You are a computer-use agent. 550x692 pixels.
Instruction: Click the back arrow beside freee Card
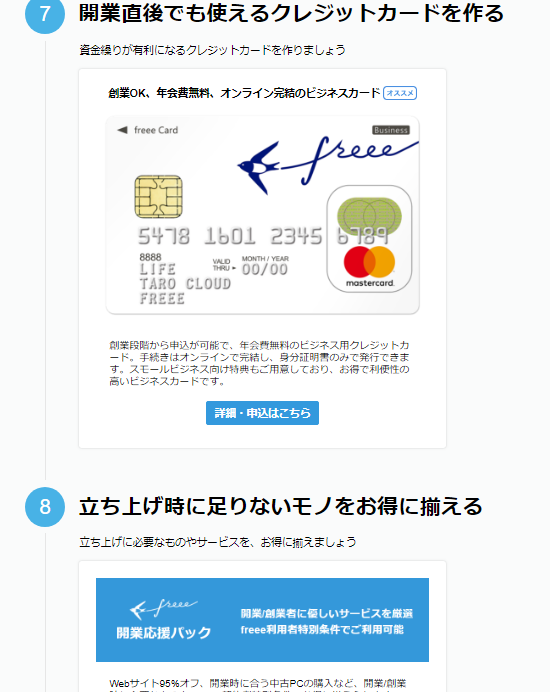(122, 130)
